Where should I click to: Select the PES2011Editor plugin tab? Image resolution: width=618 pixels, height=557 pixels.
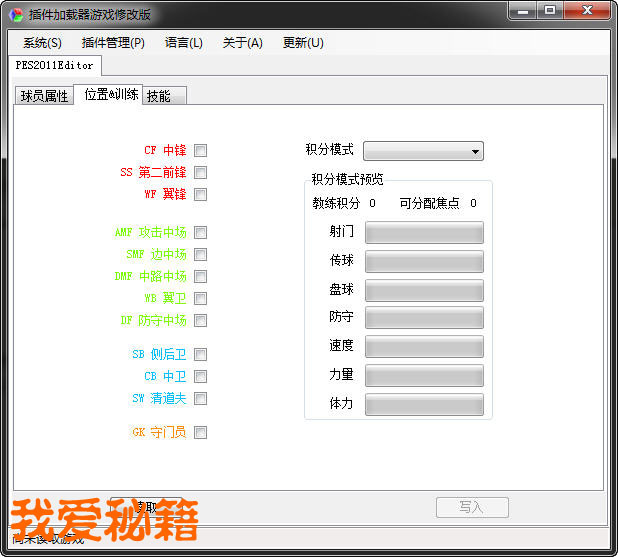[54, 66]
